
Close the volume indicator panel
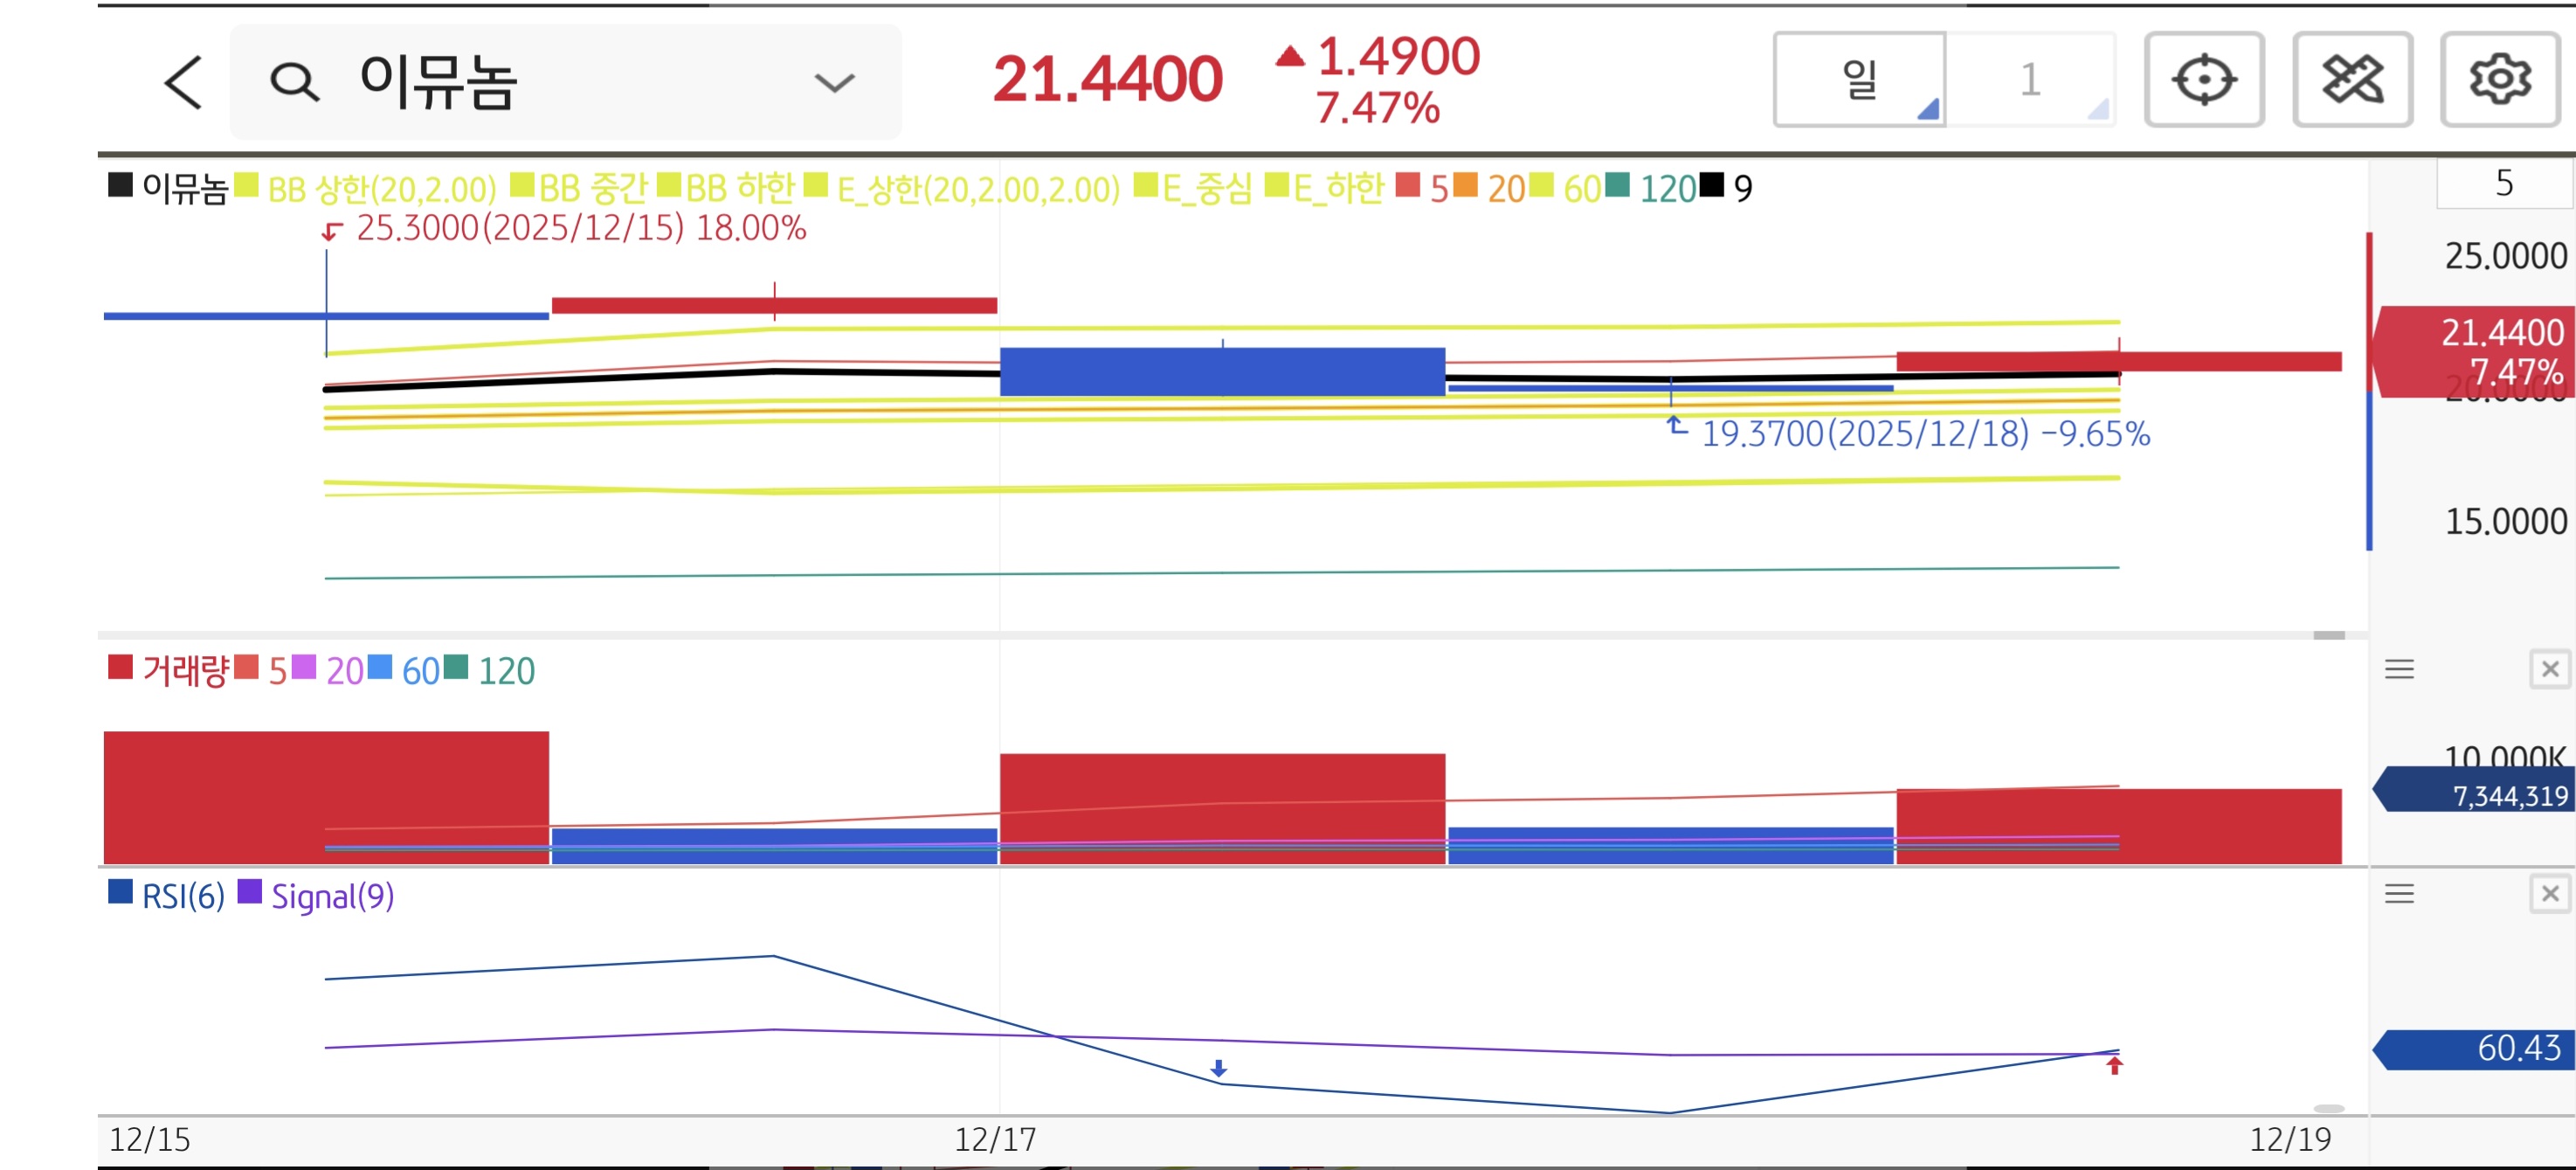2549,669
